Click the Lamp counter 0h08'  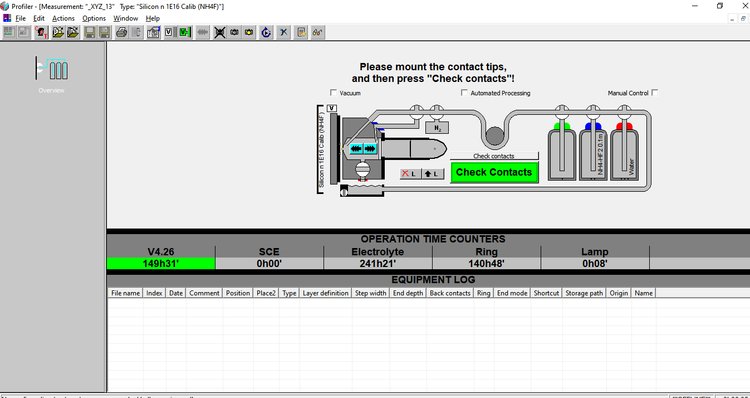pyautogui.click(x=595, y=263)
